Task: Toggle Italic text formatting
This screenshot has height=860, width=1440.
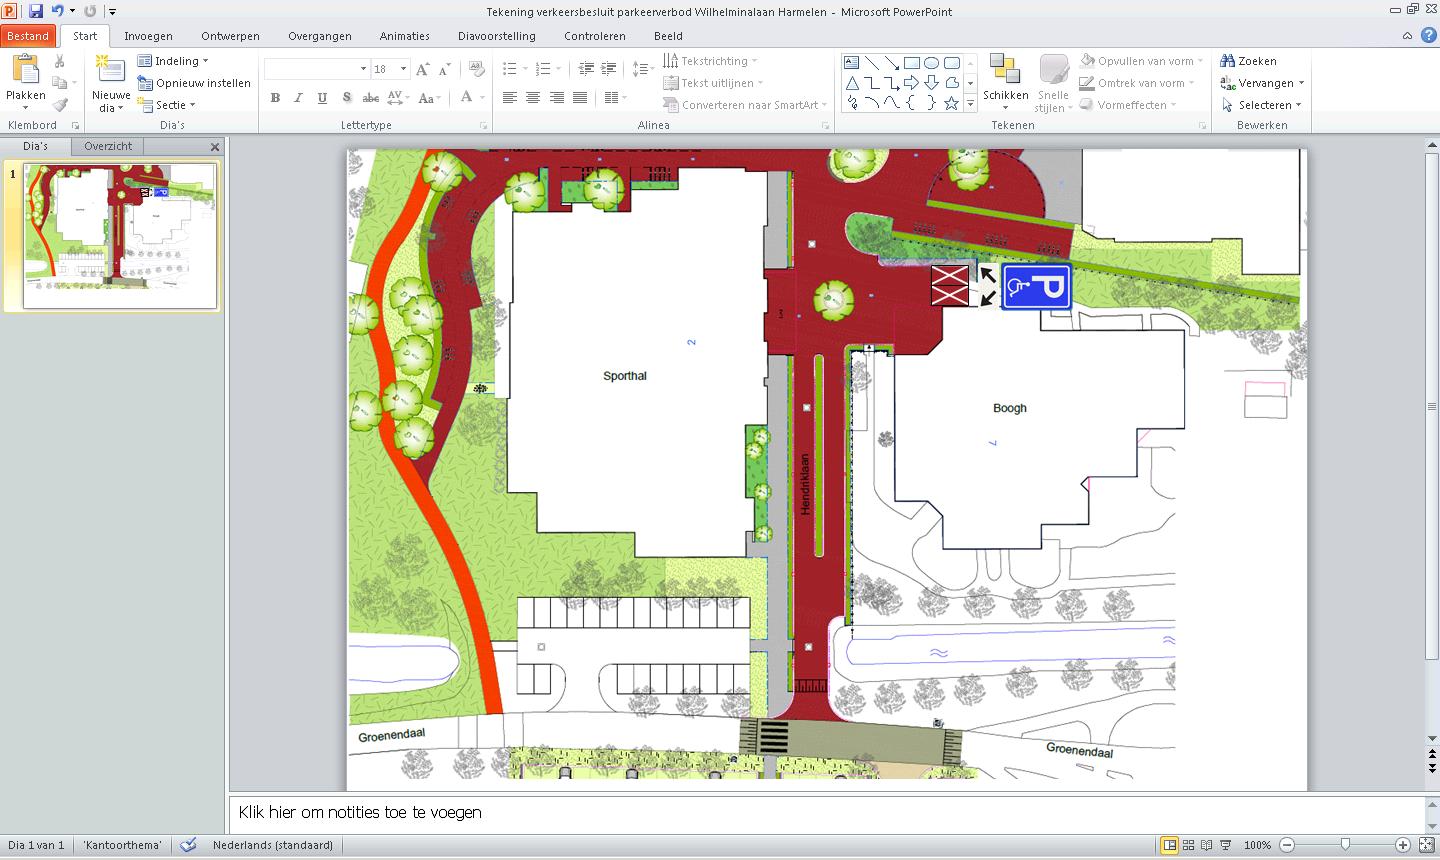Action: (x=298, y=98)
